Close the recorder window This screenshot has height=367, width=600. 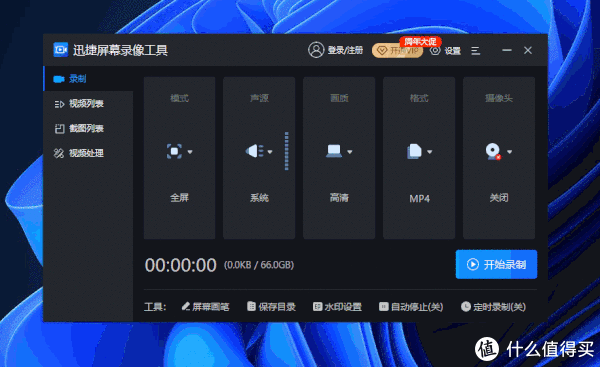pyautogui.click(x=528, y=50)
